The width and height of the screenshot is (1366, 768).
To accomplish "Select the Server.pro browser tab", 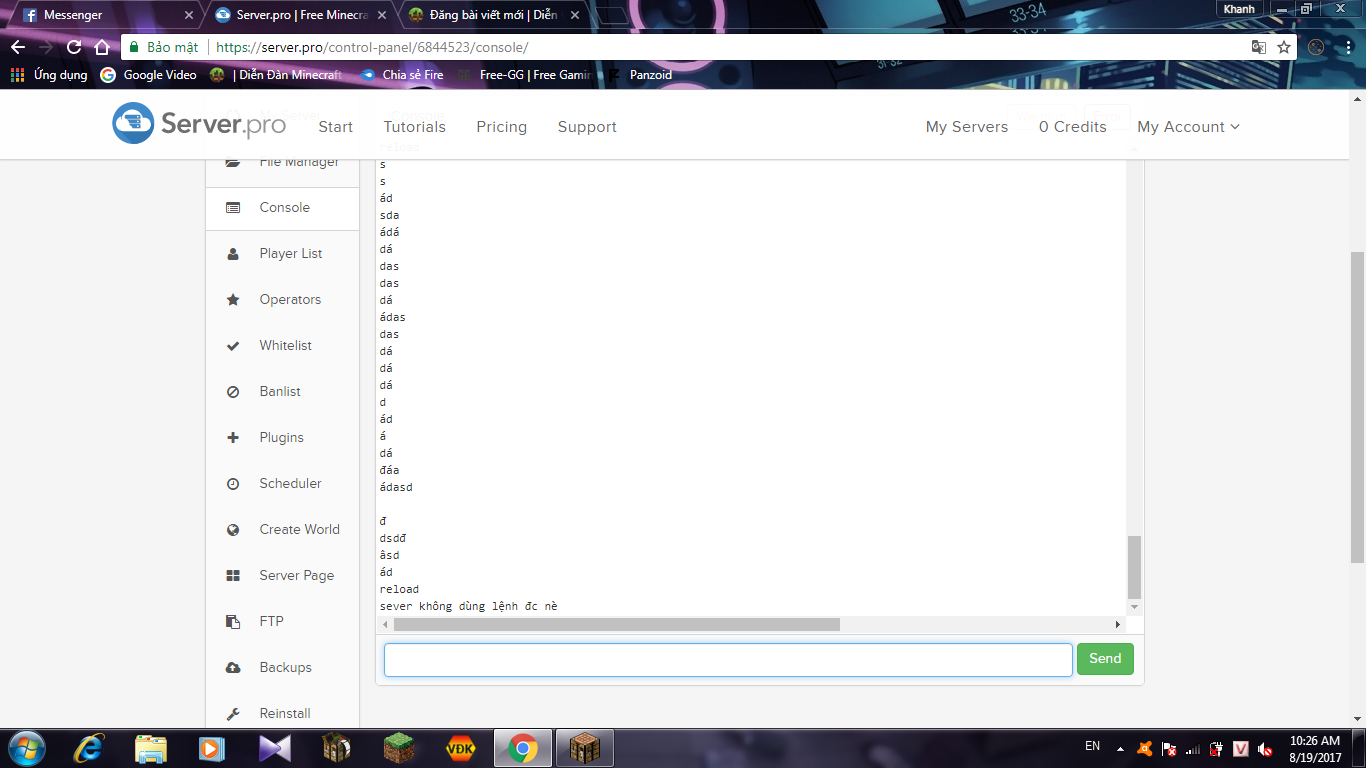I will [300, 15].
